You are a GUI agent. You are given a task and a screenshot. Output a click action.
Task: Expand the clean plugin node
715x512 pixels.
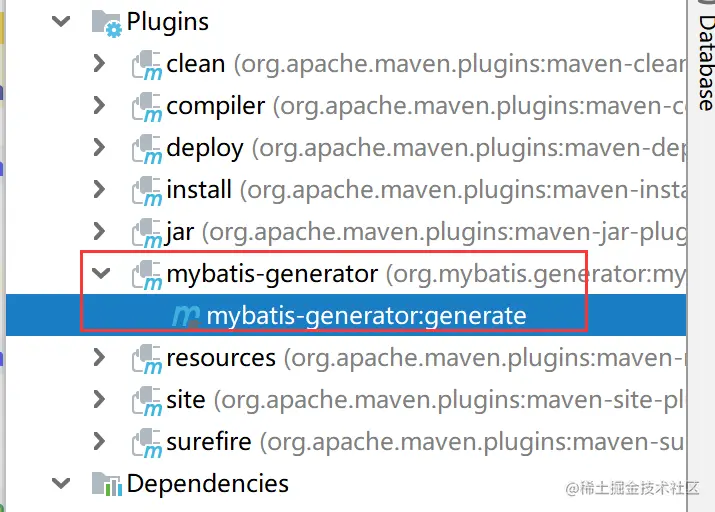tap(99, 64)
